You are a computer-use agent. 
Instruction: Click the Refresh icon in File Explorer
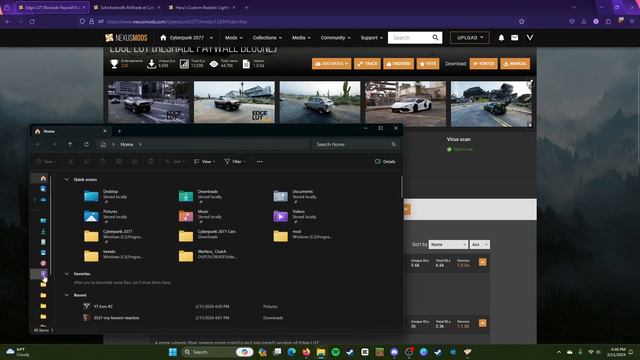coord(86,144)
